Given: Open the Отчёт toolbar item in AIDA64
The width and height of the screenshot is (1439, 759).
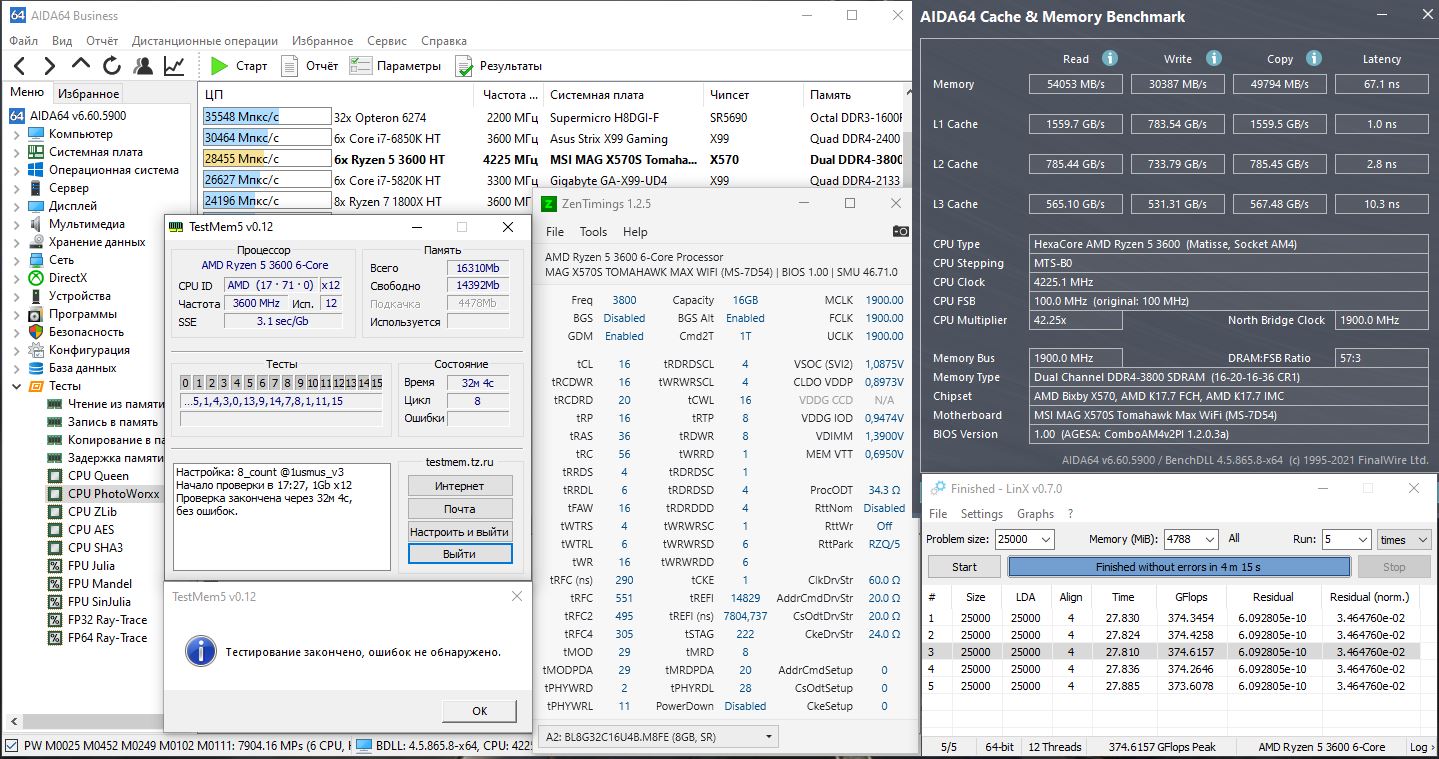Looking at the screenshot, I should 310,66.
